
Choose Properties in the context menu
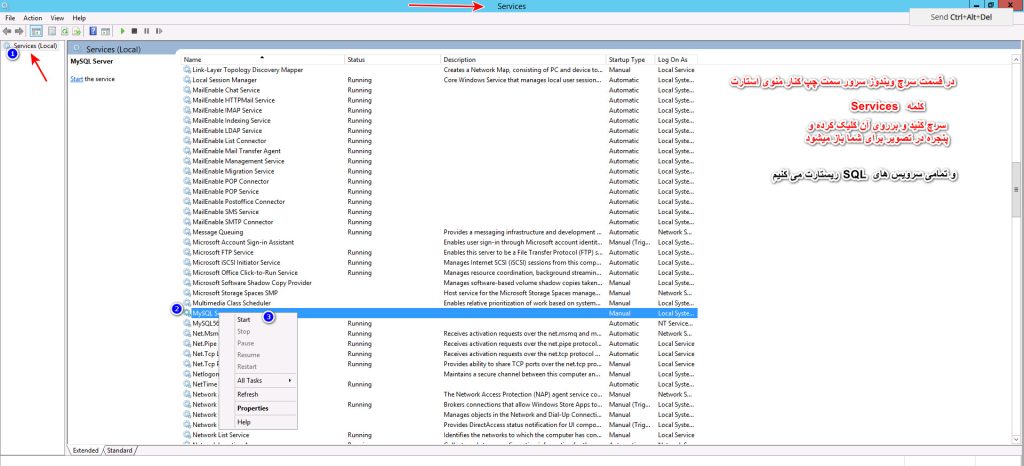tap(253, 408)
